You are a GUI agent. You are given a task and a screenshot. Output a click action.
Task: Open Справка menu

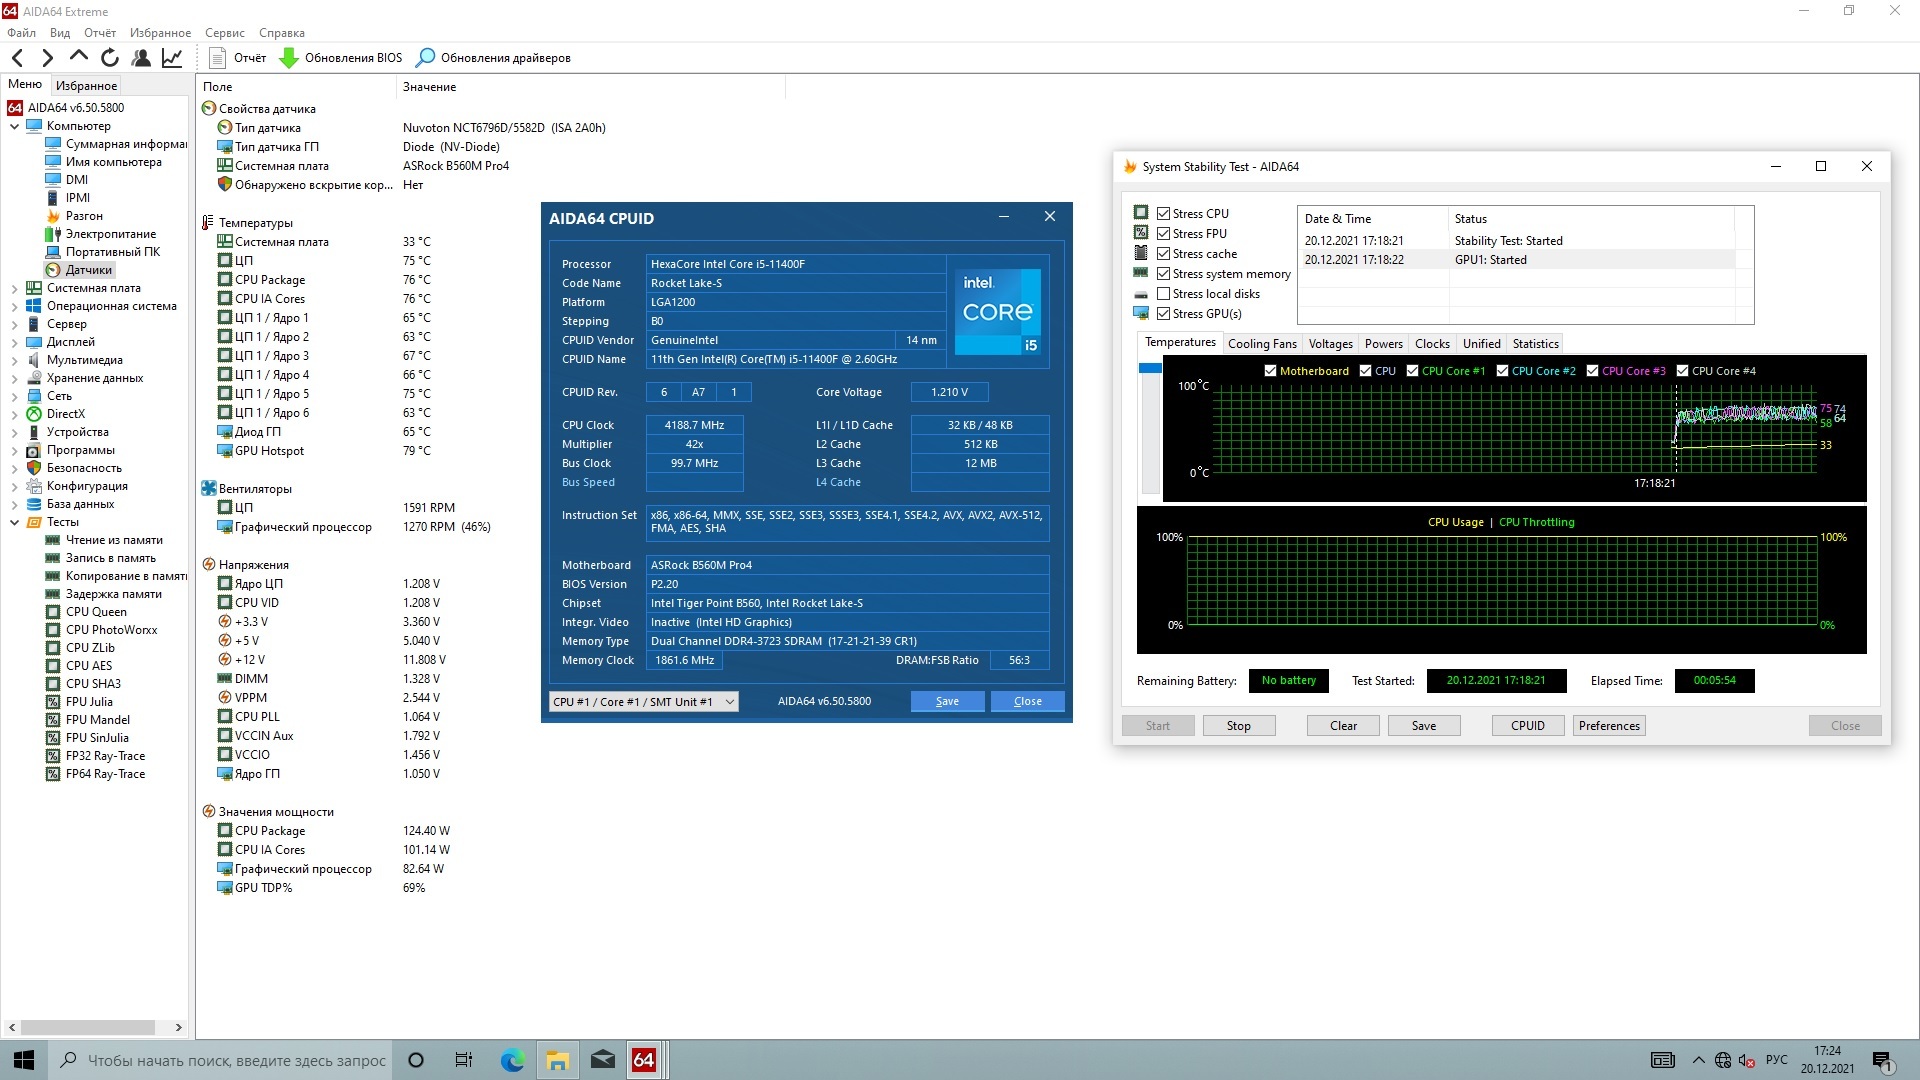coord(281,33)
